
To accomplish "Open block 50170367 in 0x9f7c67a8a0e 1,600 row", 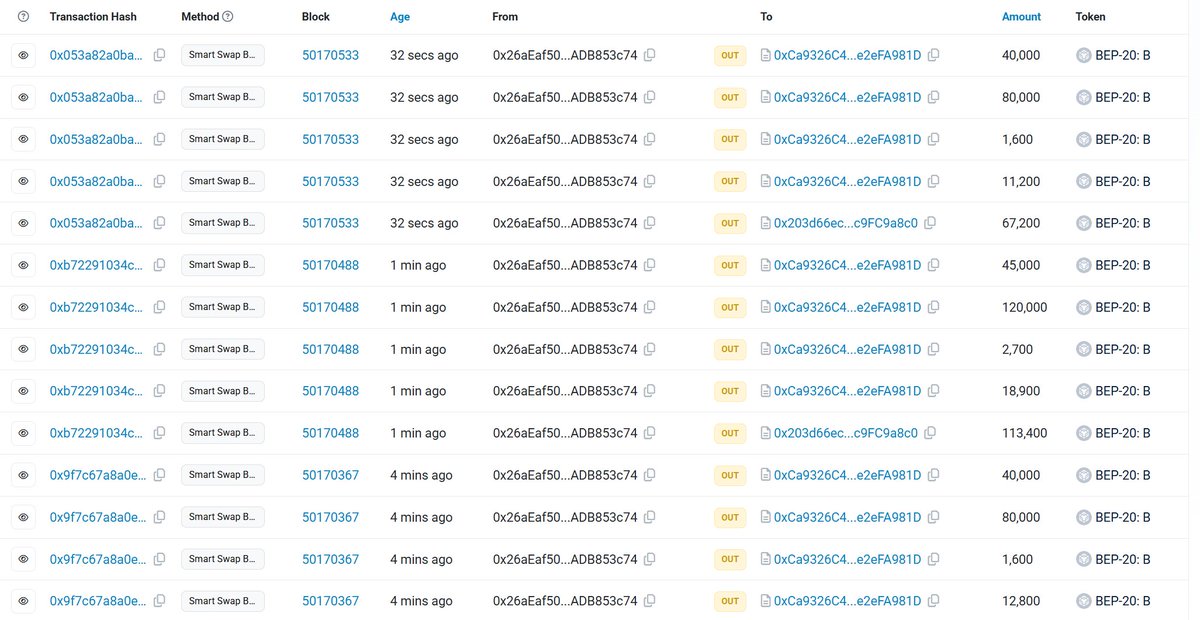I will pos(330,560).
